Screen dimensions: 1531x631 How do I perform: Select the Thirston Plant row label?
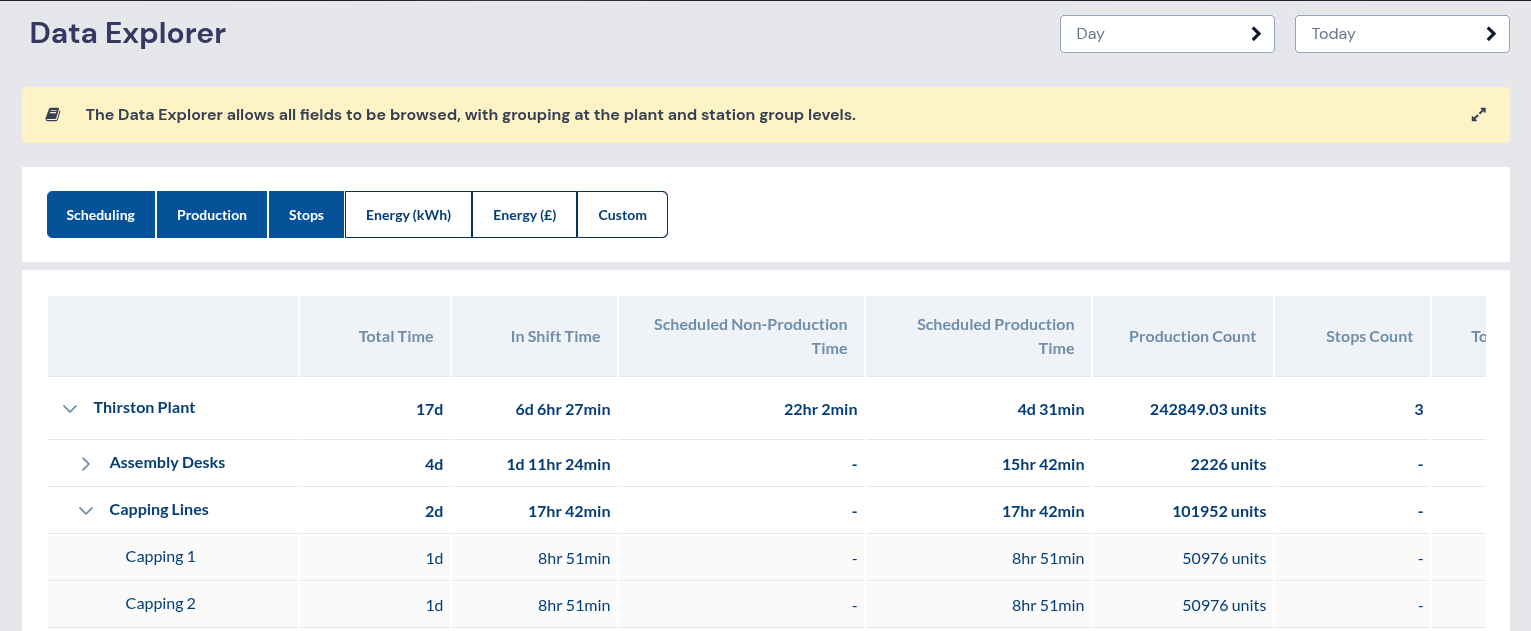coord(144,408)
